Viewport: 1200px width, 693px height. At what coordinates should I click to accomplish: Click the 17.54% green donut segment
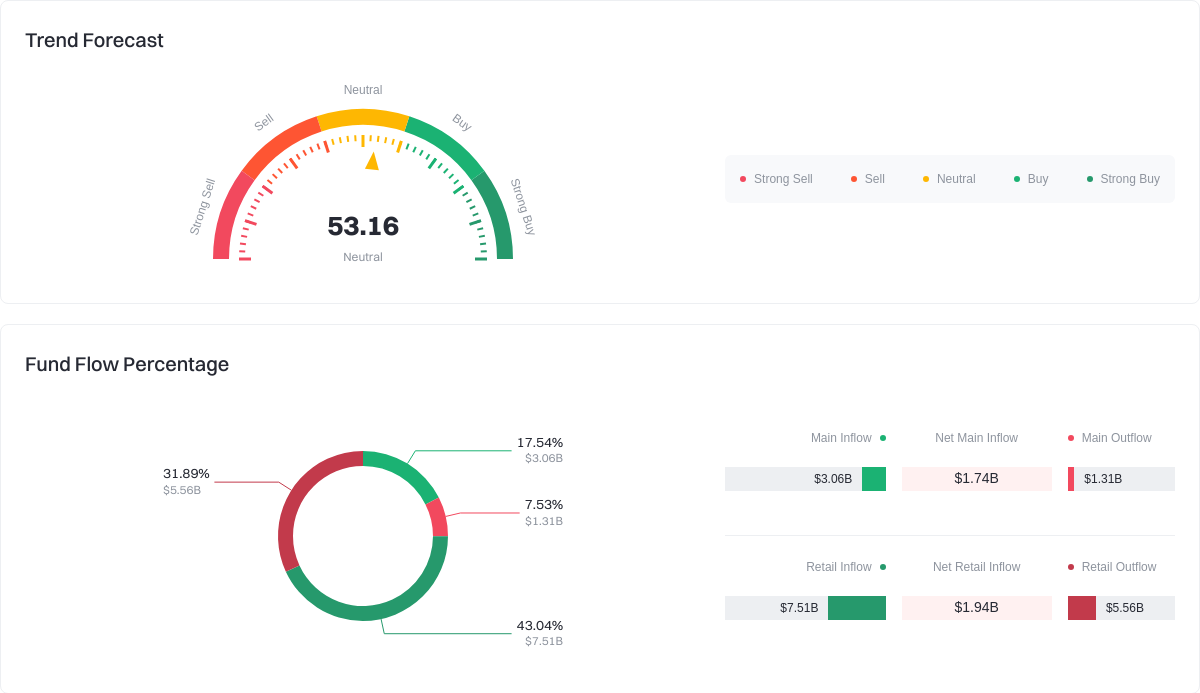402,468
